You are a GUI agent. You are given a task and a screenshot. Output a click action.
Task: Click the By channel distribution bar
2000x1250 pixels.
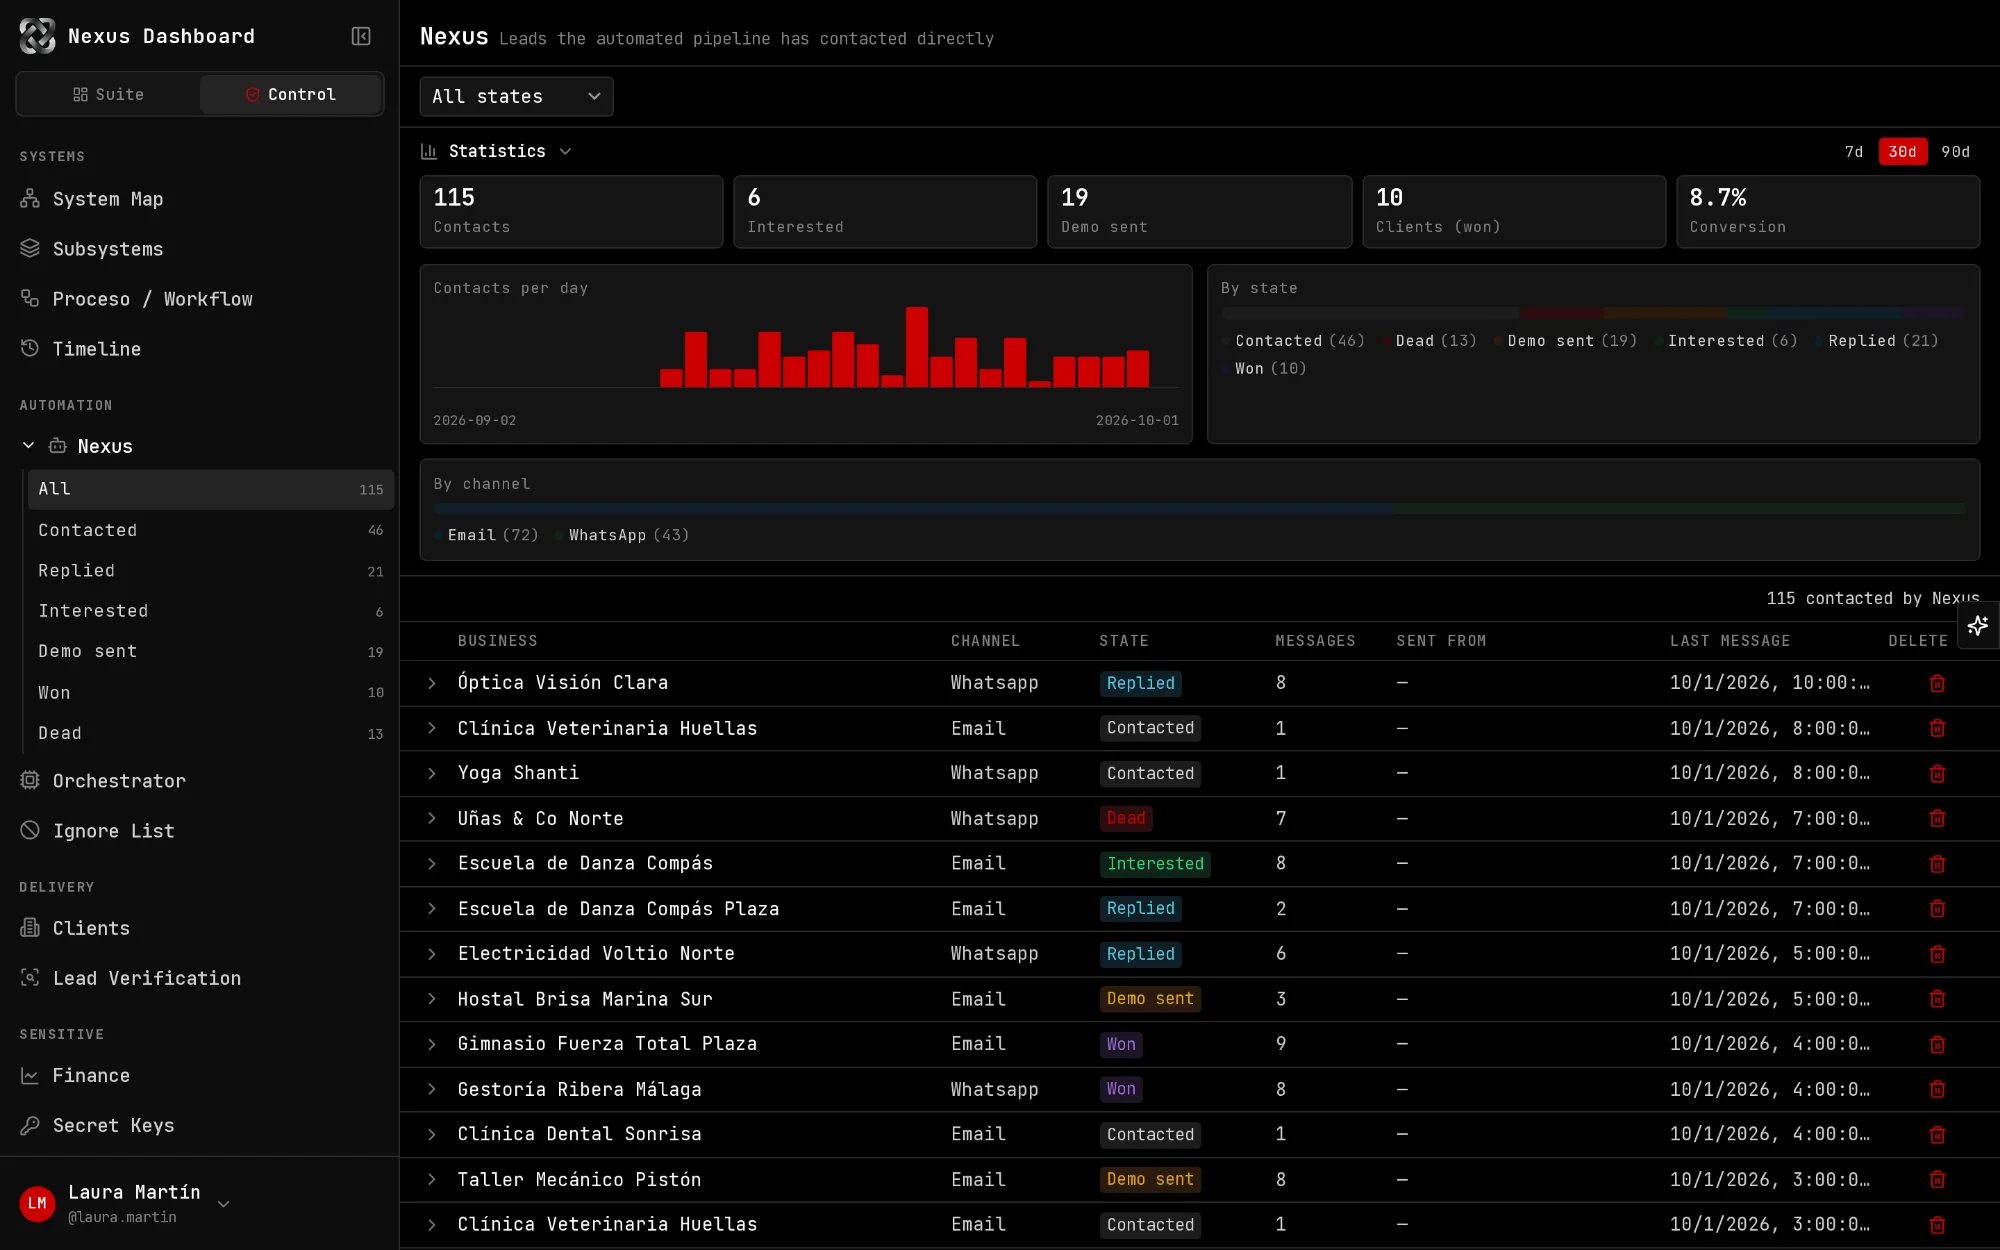click(1199, 509)
